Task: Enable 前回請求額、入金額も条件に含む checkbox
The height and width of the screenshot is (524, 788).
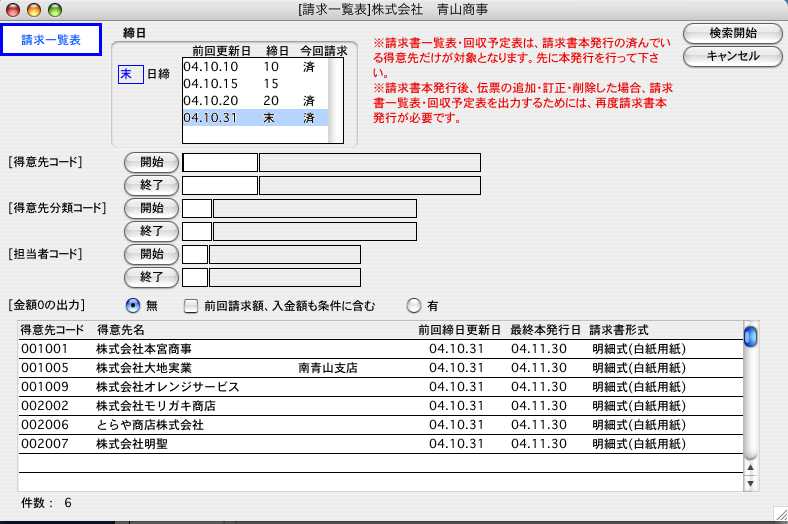Action: [191, 306]
